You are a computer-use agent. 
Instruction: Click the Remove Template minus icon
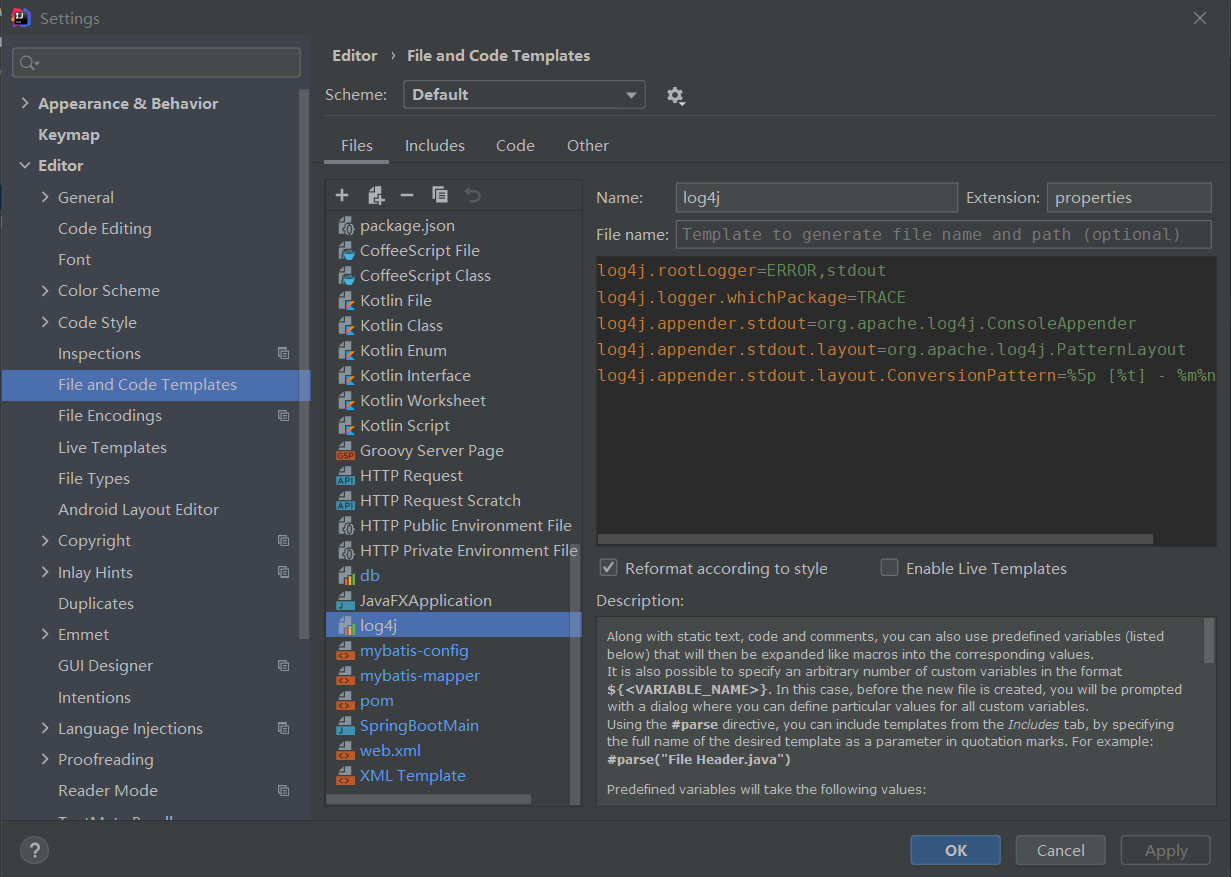click(x=407, y=195)
